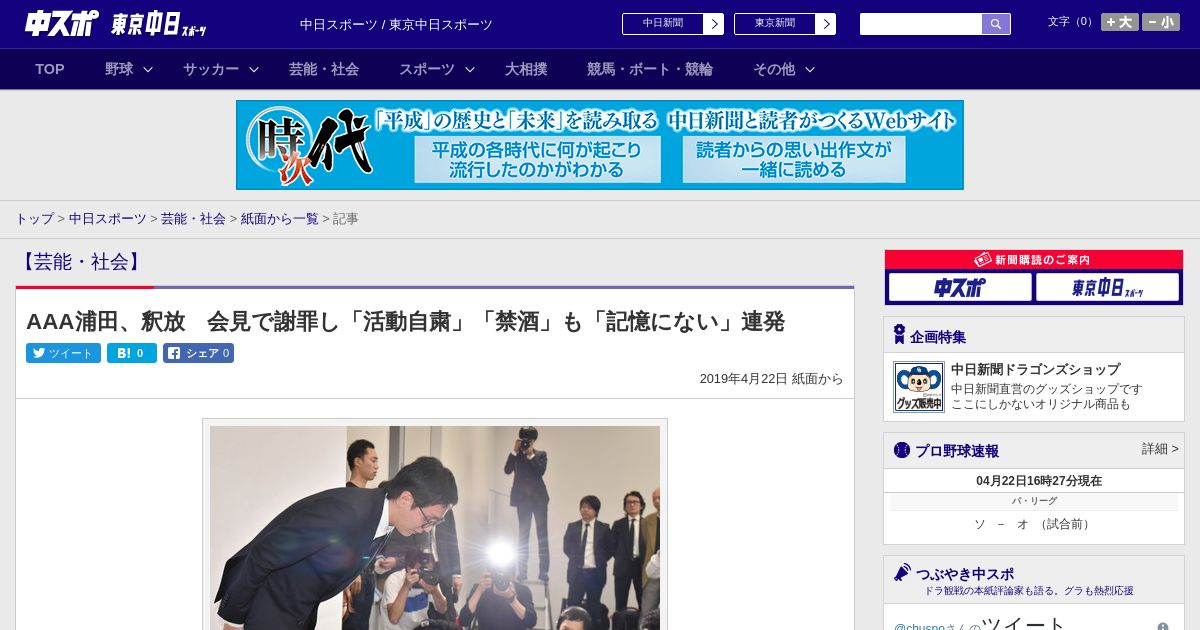
Task: Expand the サッカー menu
Action: point(221,69)
